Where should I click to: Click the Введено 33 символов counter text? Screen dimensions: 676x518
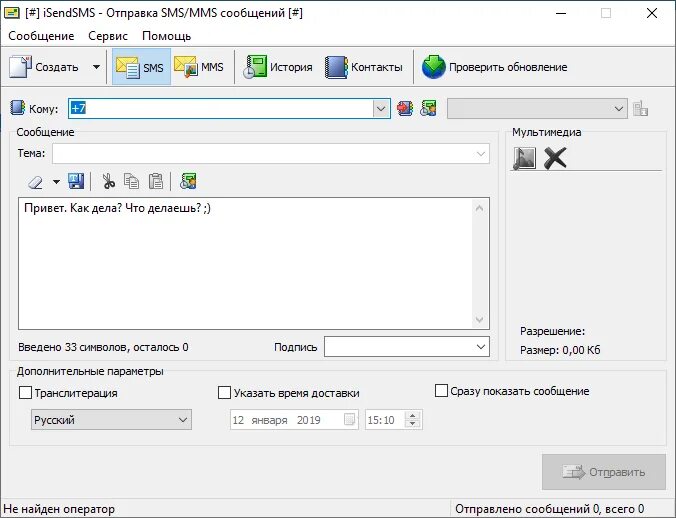click(103, 347)
